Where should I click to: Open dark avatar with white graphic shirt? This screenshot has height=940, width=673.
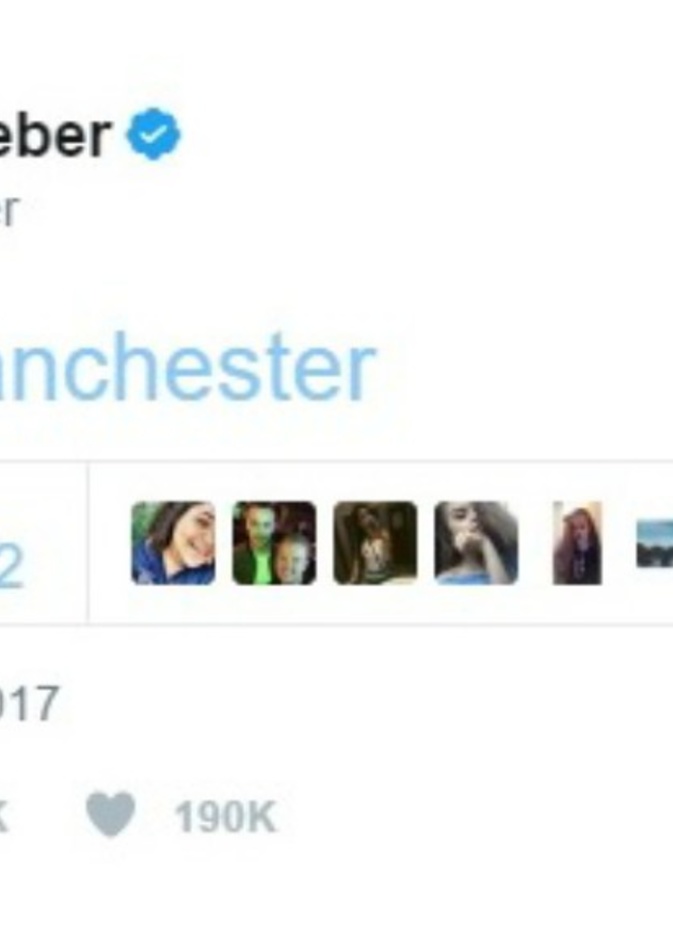click(375, 543)
